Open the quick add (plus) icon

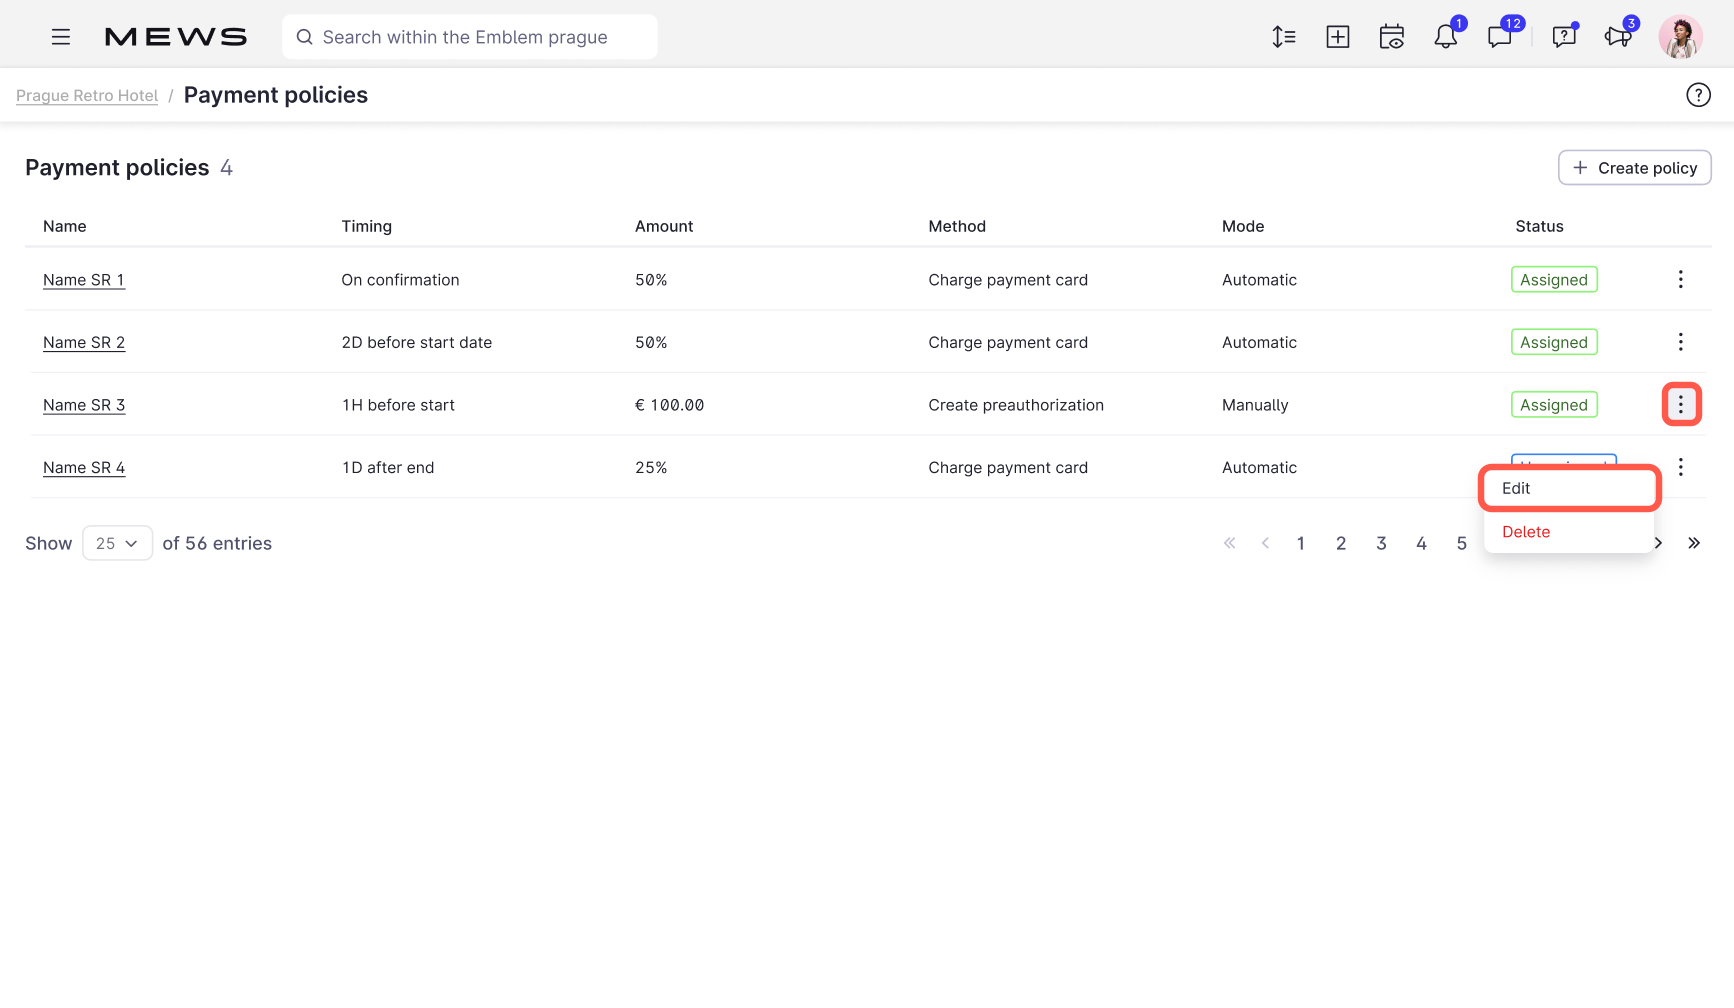point(1337,36)
